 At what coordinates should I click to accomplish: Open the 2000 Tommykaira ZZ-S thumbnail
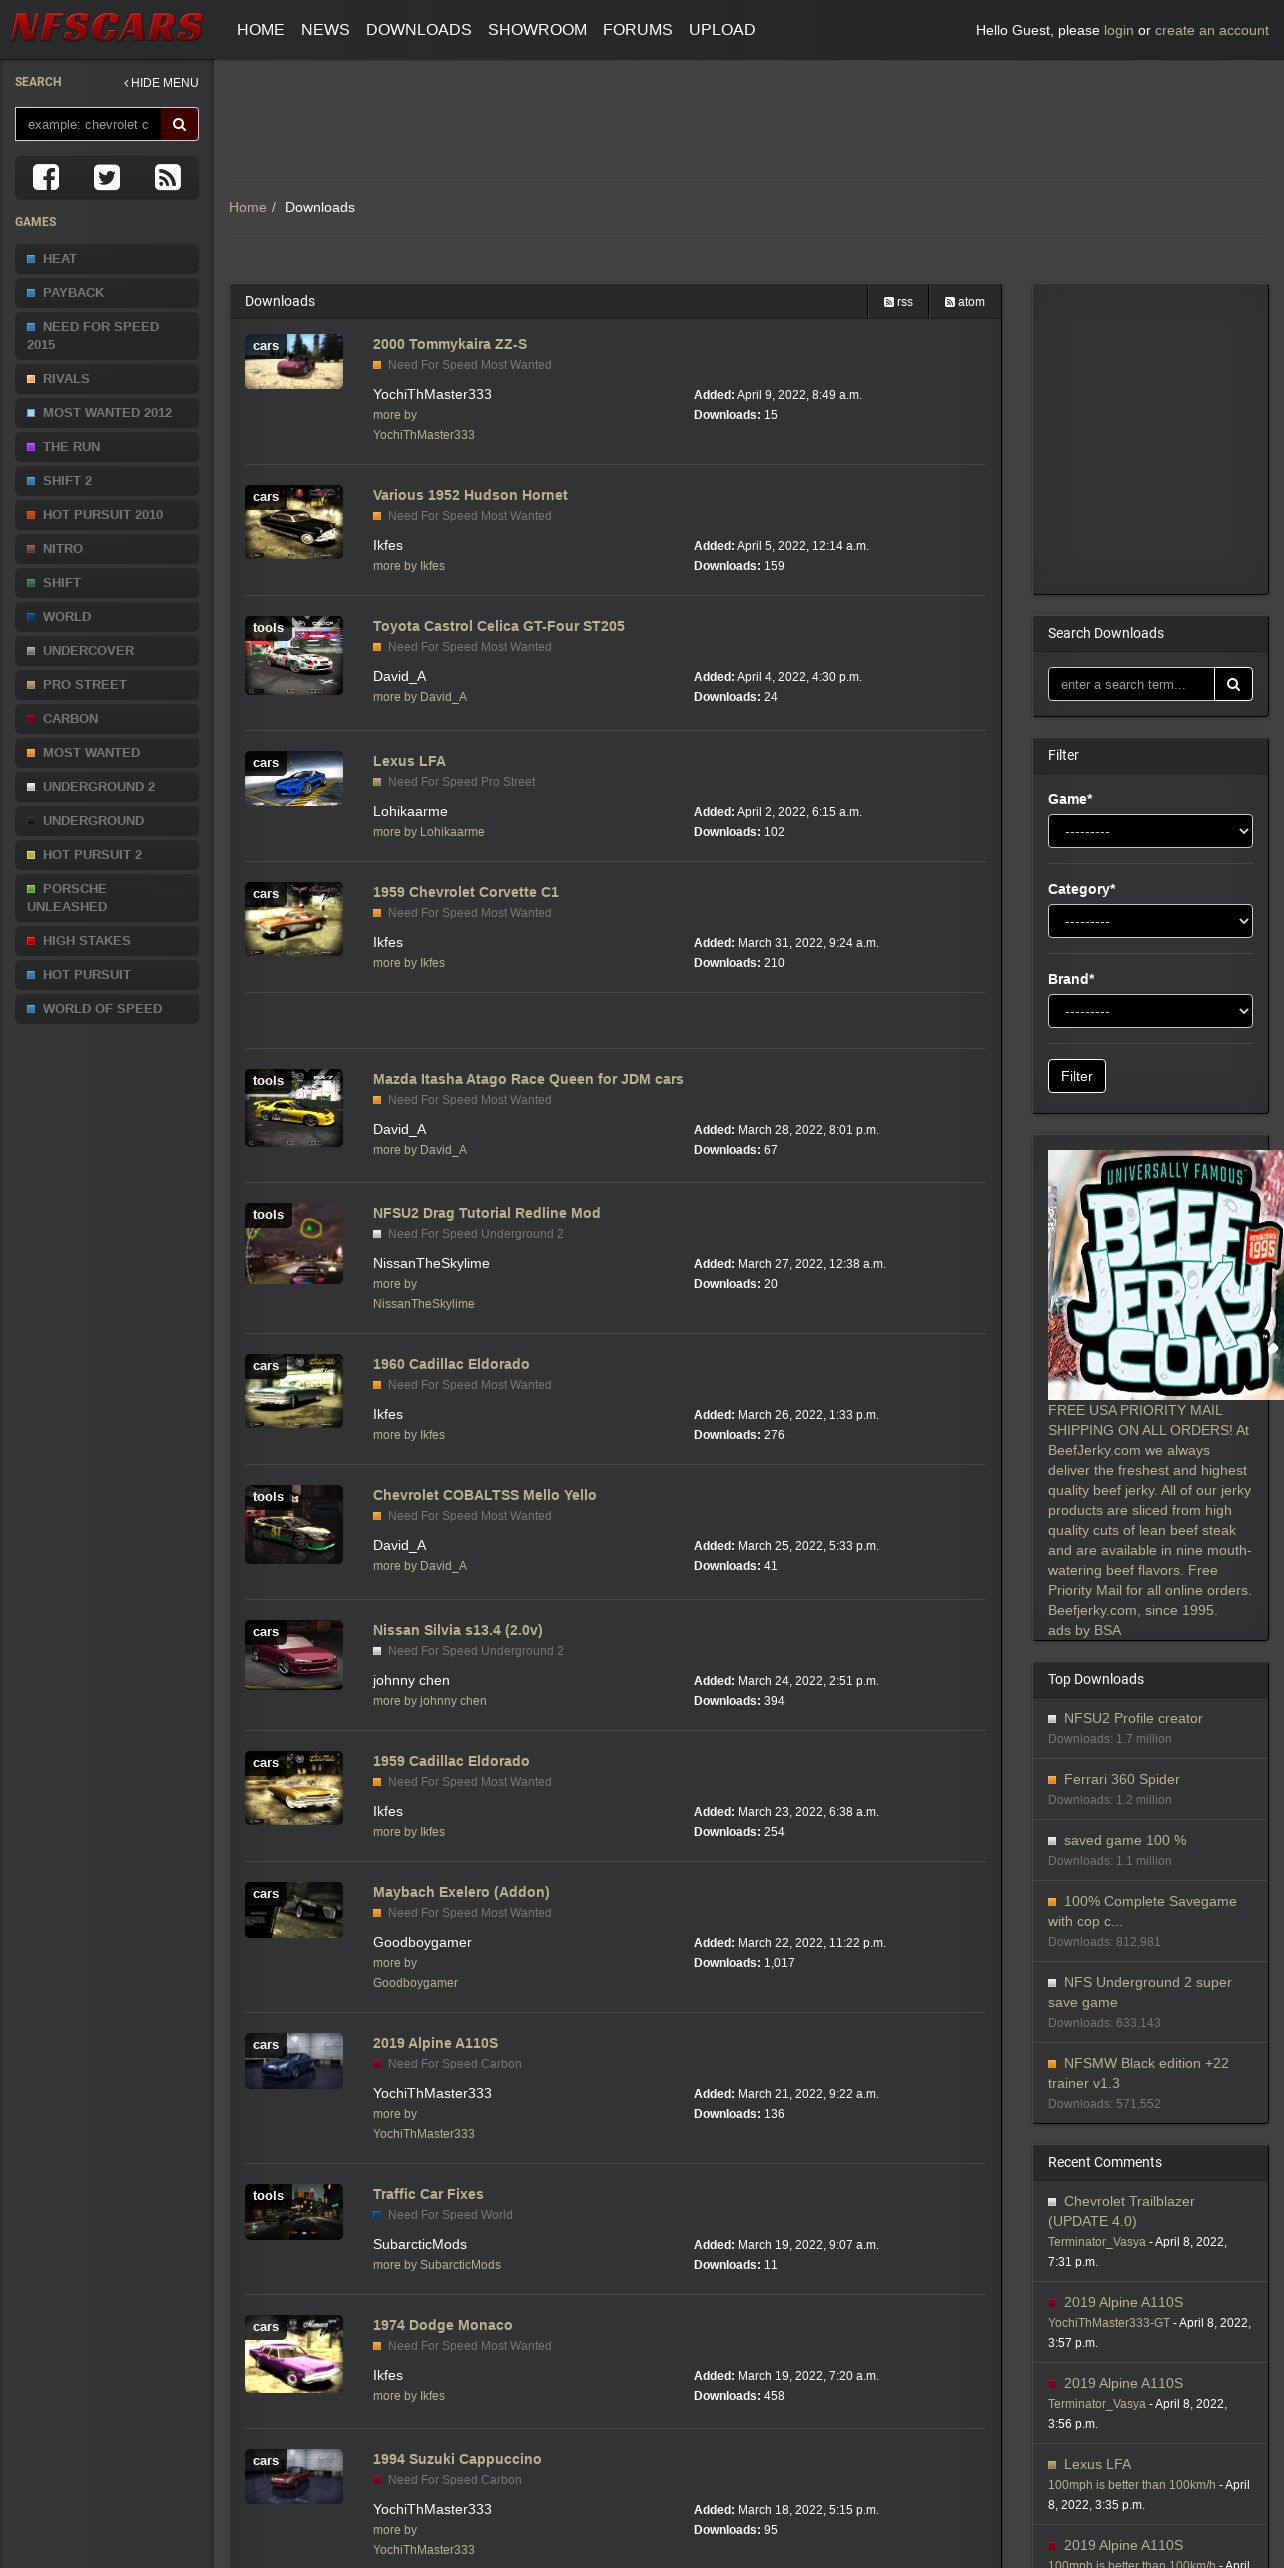pos(294,362)
